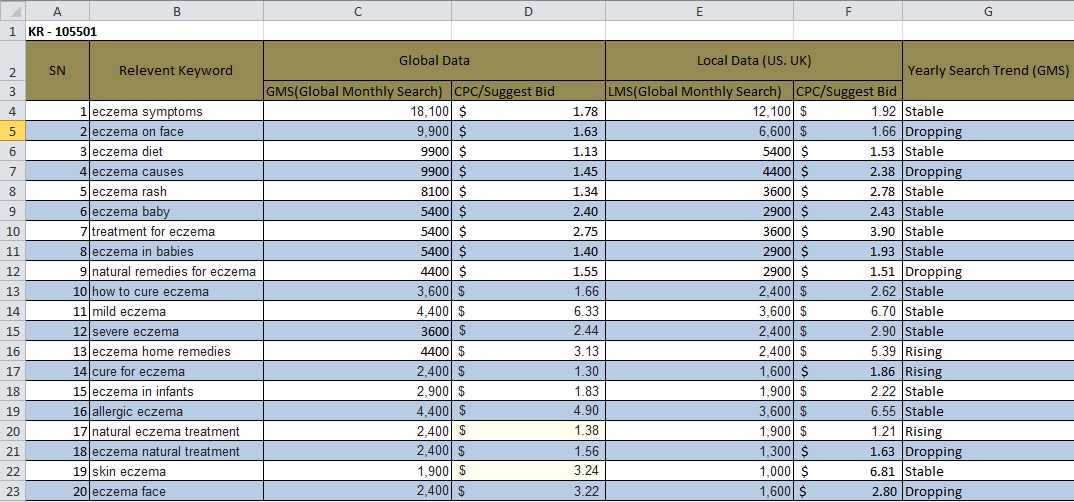Click the 18,100 global monthly search value

pos(357,111)
